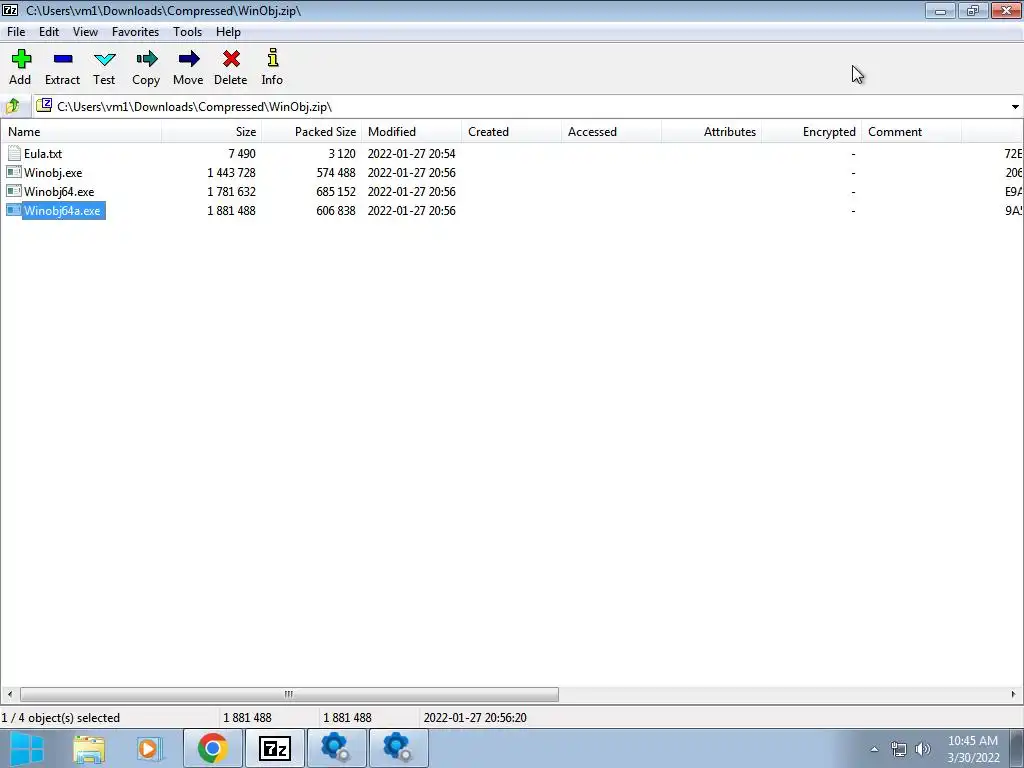Click the Winobj64a.exe file icon
The width and height of the screenshot is (1024, 768).
pos(14,210)
